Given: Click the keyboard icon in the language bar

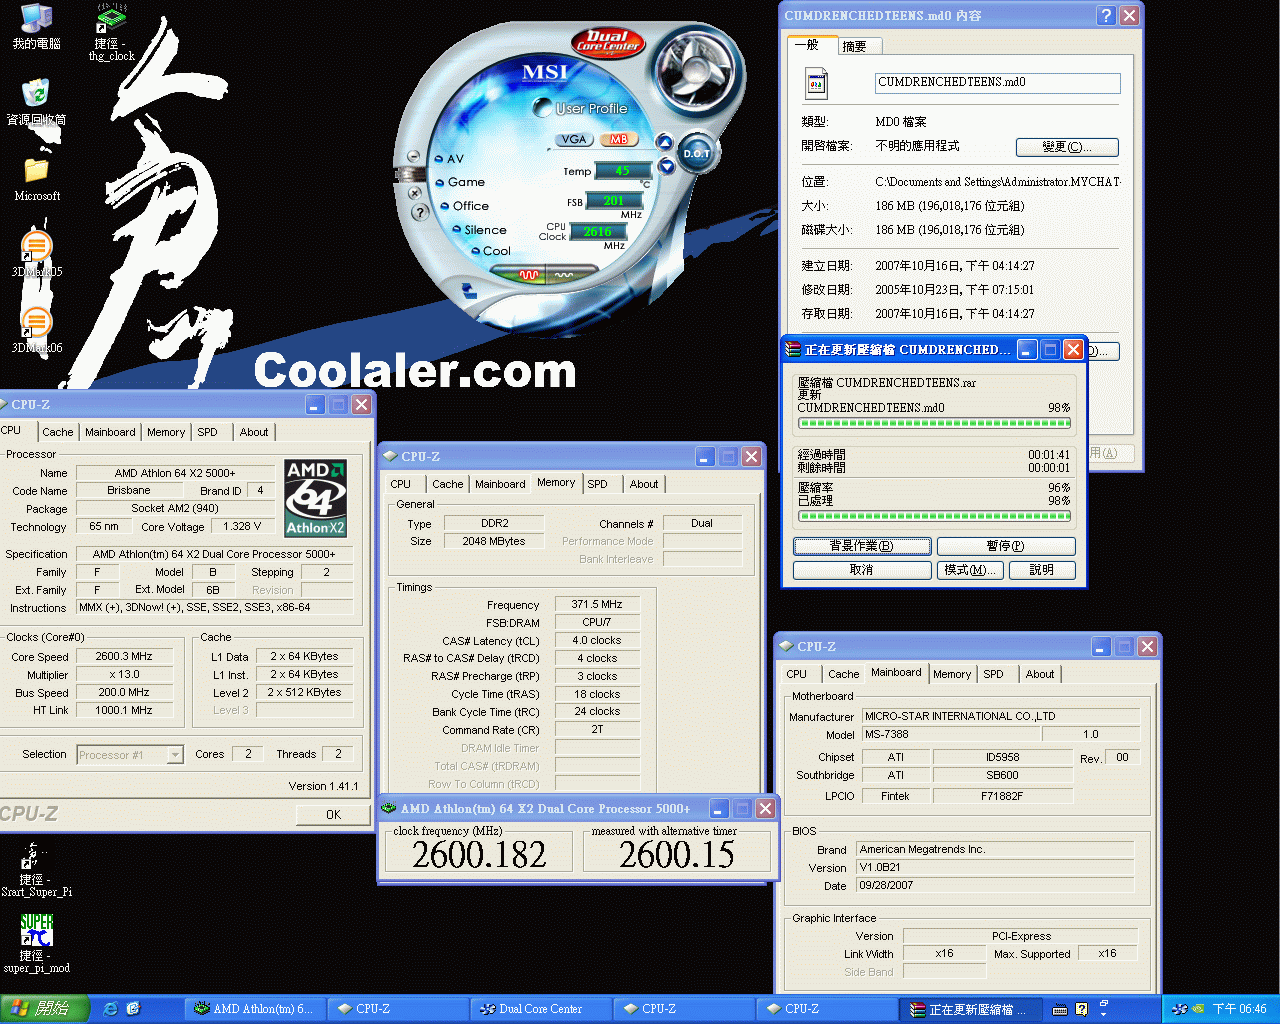Looking at the screenshot, I should (x=1060, y=1009).
